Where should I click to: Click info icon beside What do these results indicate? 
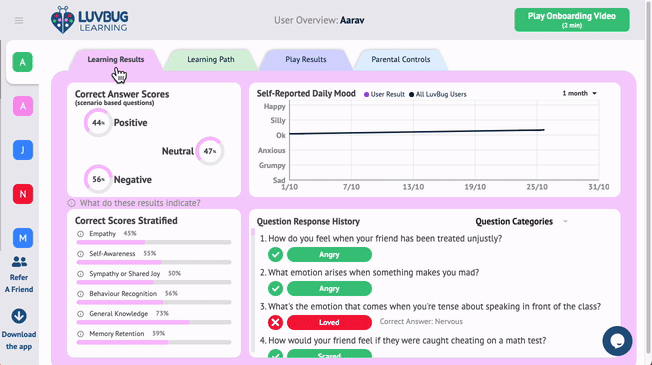(x=72, y=203)
